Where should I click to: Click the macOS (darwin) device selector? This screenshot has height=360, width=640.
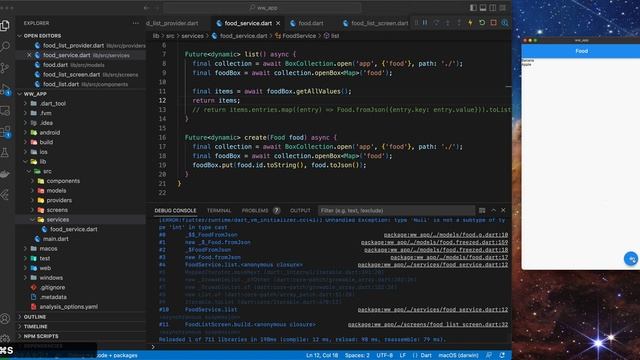458,356
